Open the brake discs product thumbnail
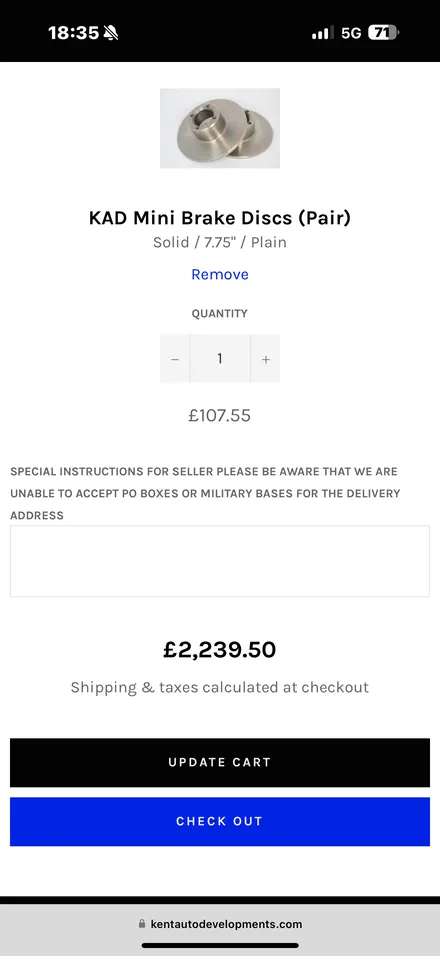The image size is (440, 956). 220,128
